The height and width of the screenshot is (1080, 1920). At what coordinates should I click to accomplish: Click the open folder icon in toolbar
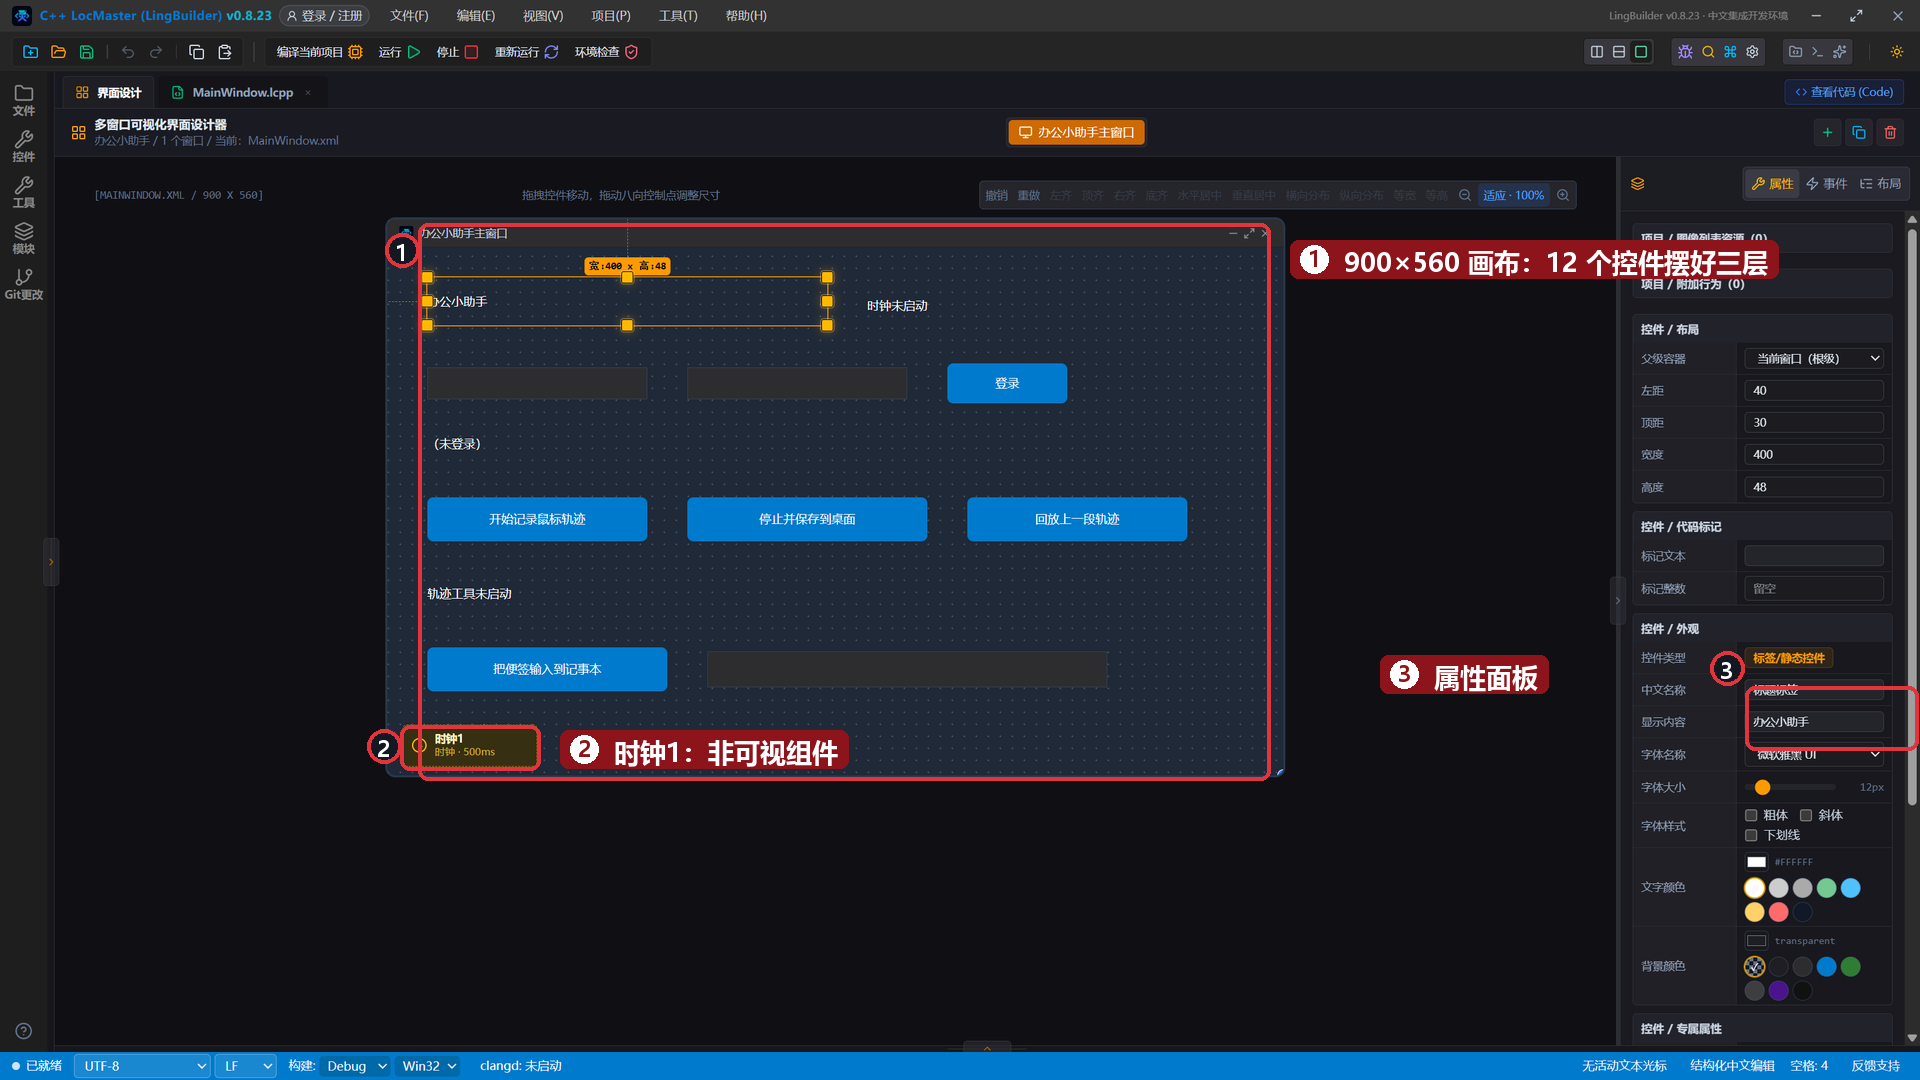(x=59, y=52)
